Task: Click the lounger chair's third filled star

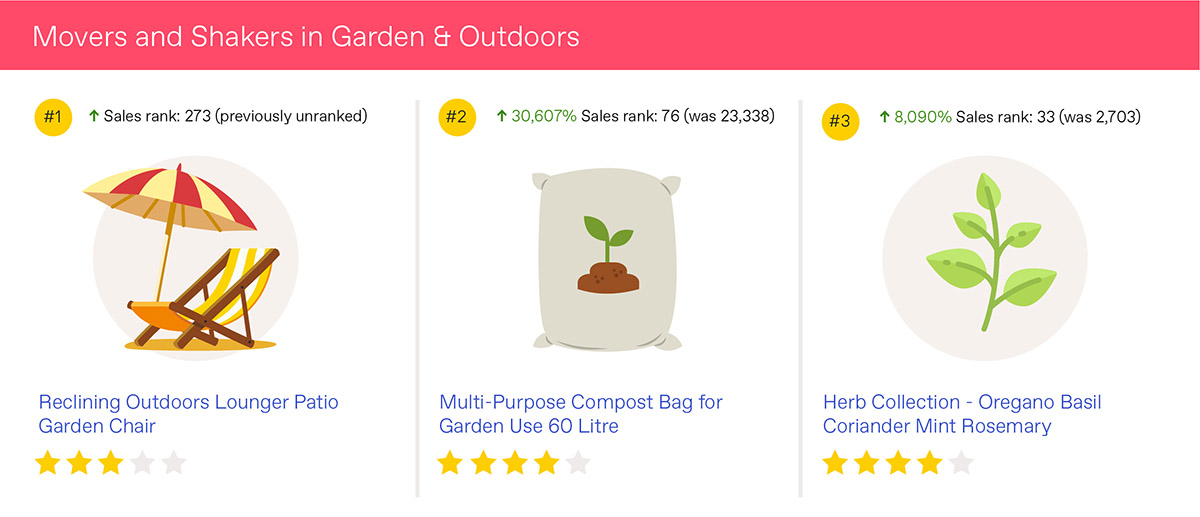Action: click(x=111, y=463)
